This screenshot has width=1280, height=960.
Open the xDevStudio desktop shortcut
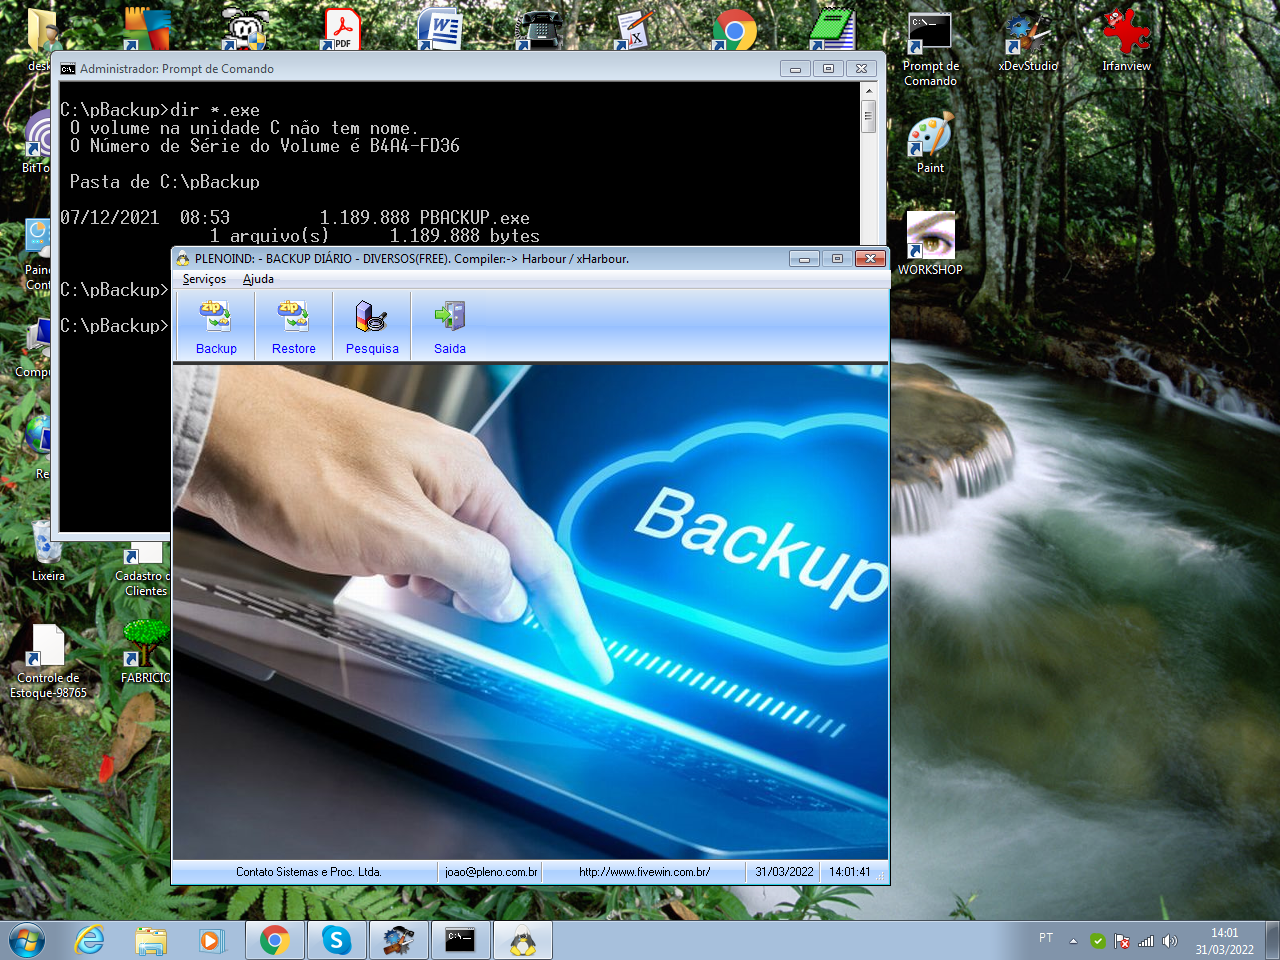pos(1028,38)
